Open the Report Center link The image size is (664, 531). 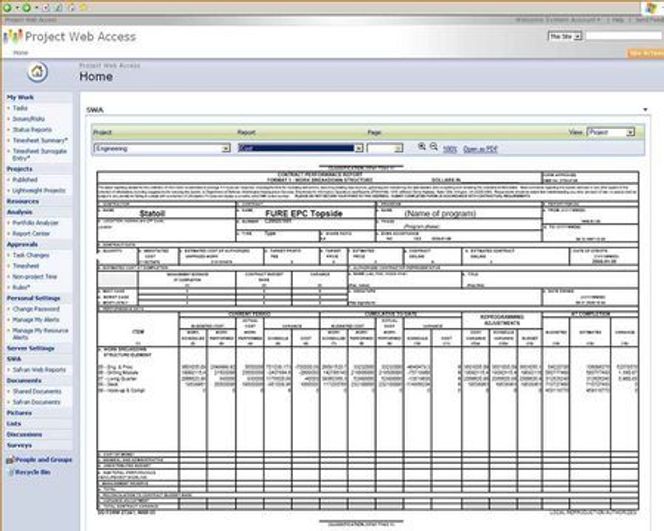point(31,234)
